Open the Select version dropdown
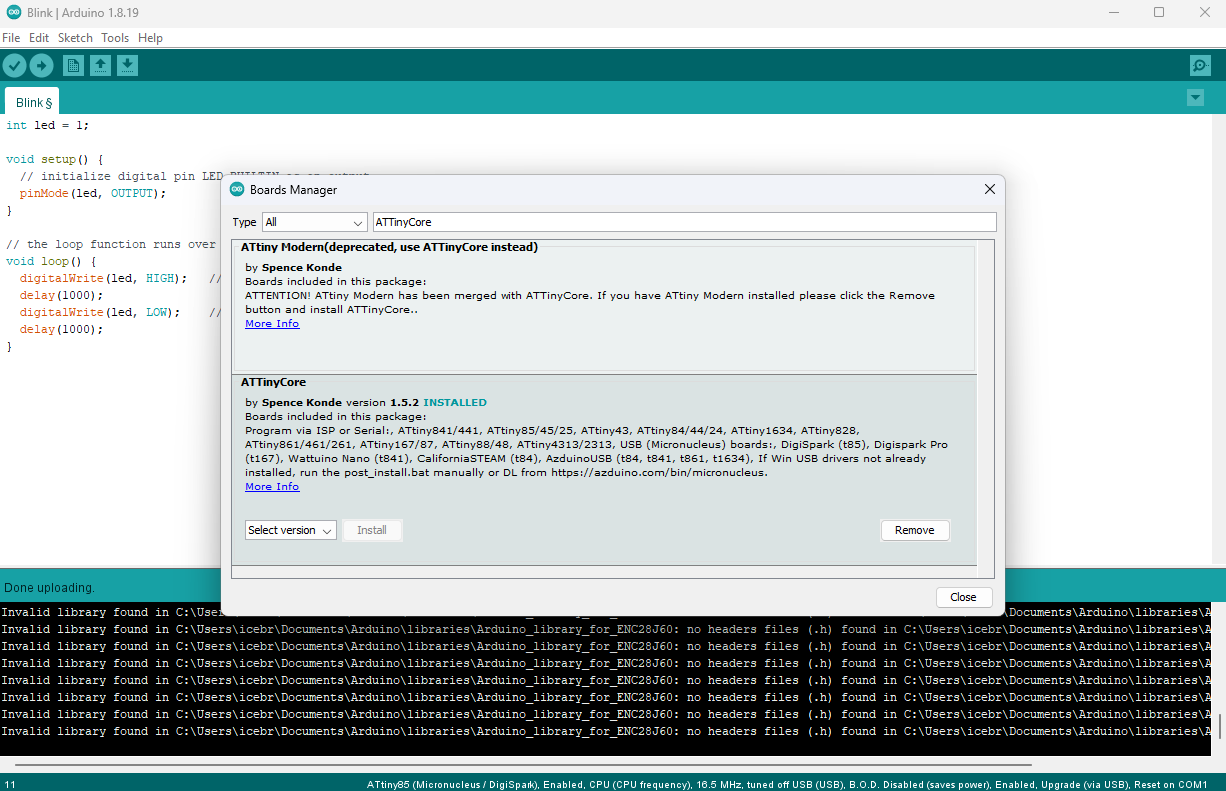This screenshot has height=791, width=1226. pyautogui.click(x=290, y=530)
